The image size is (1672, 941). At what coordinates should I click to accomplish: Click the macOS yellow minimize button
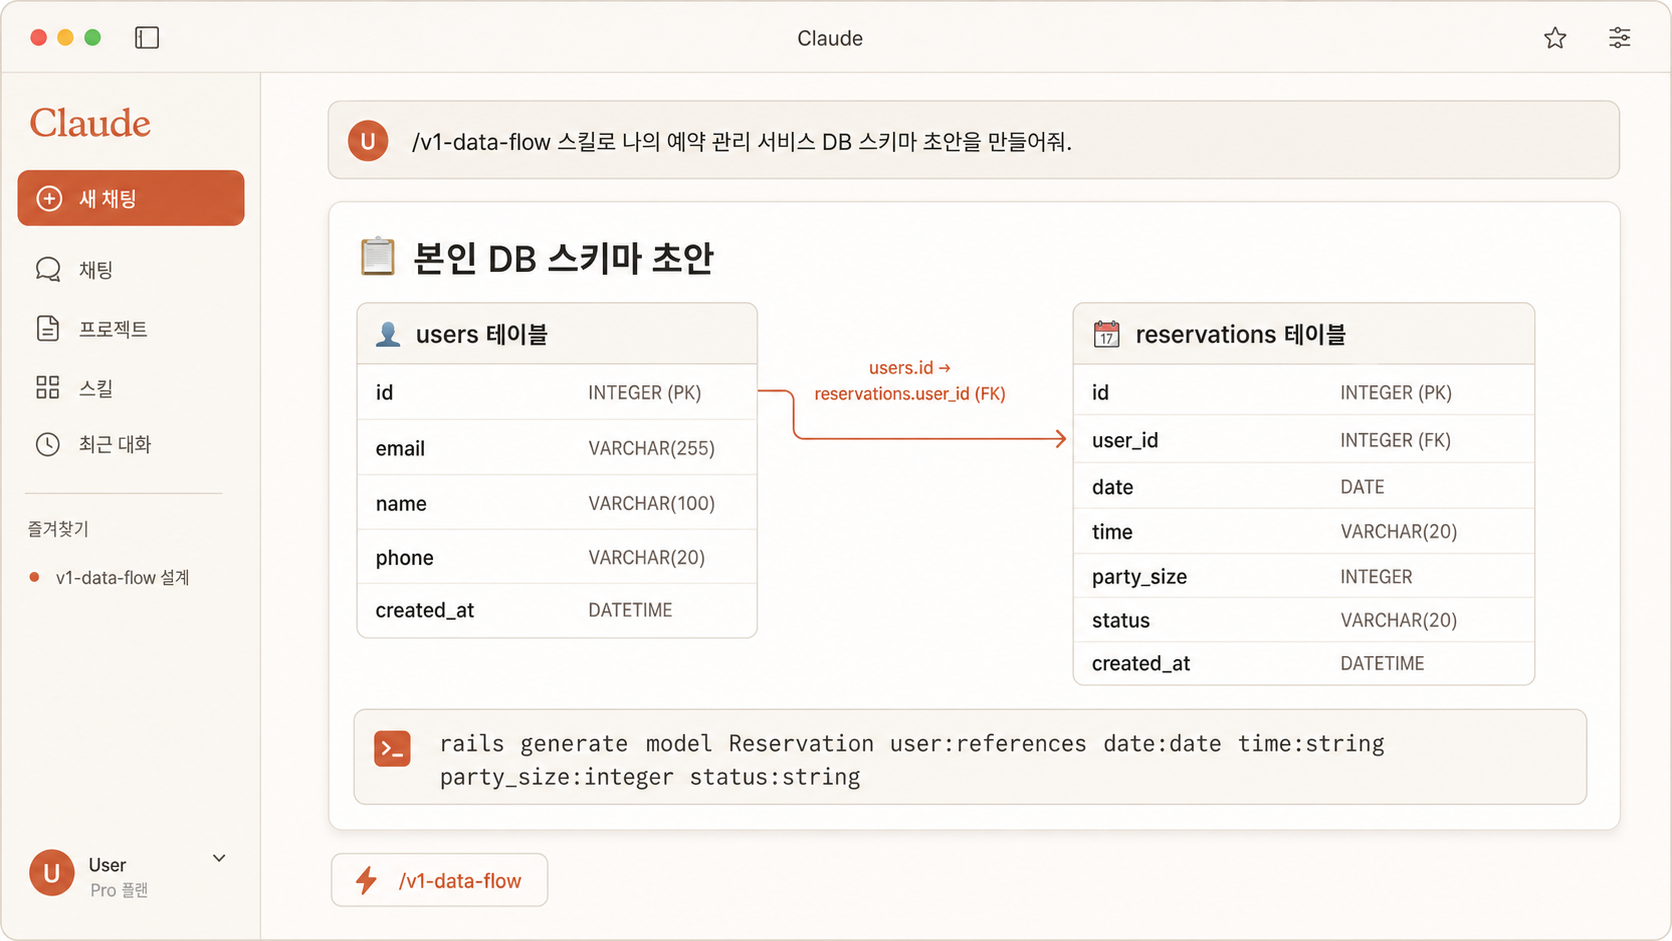click(x=66, y=38)
